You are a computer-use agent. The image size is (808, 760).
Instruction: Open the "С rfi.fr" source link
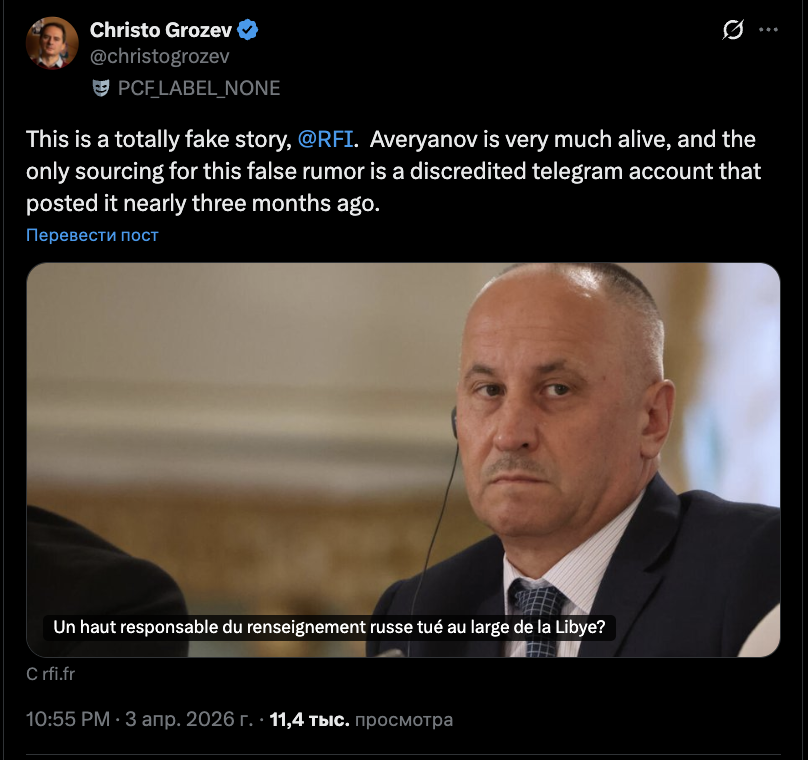(x=51, y=674)
